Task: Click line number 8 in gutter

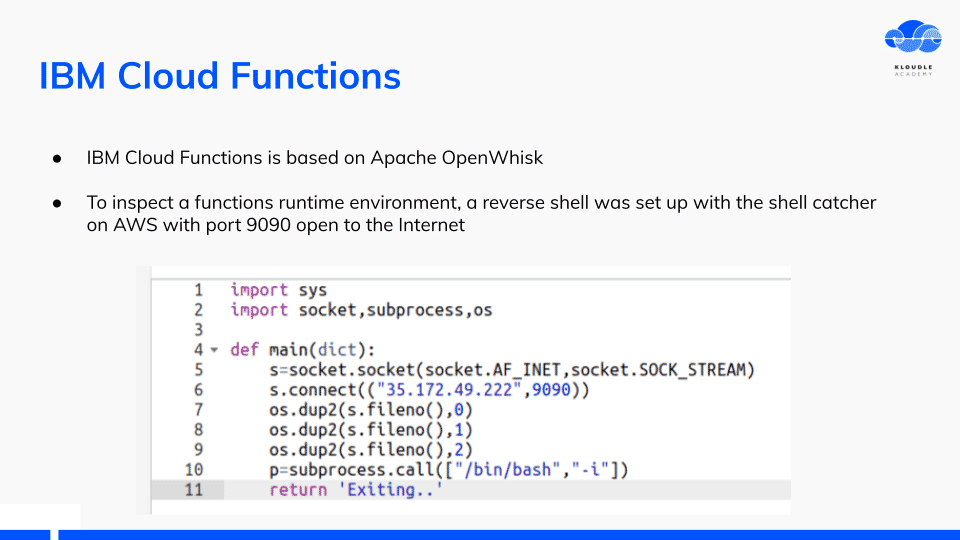Action: coord(198,430)
